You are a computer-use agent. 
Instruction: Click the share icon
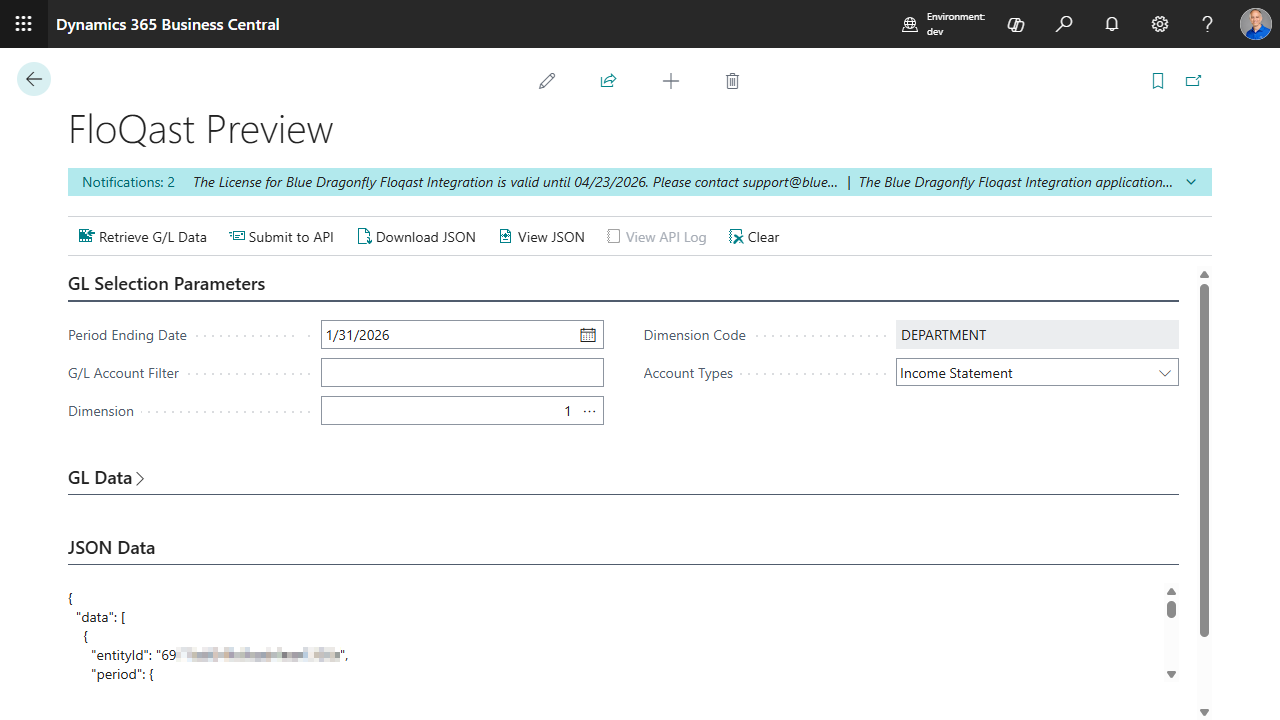coord(608,81)
